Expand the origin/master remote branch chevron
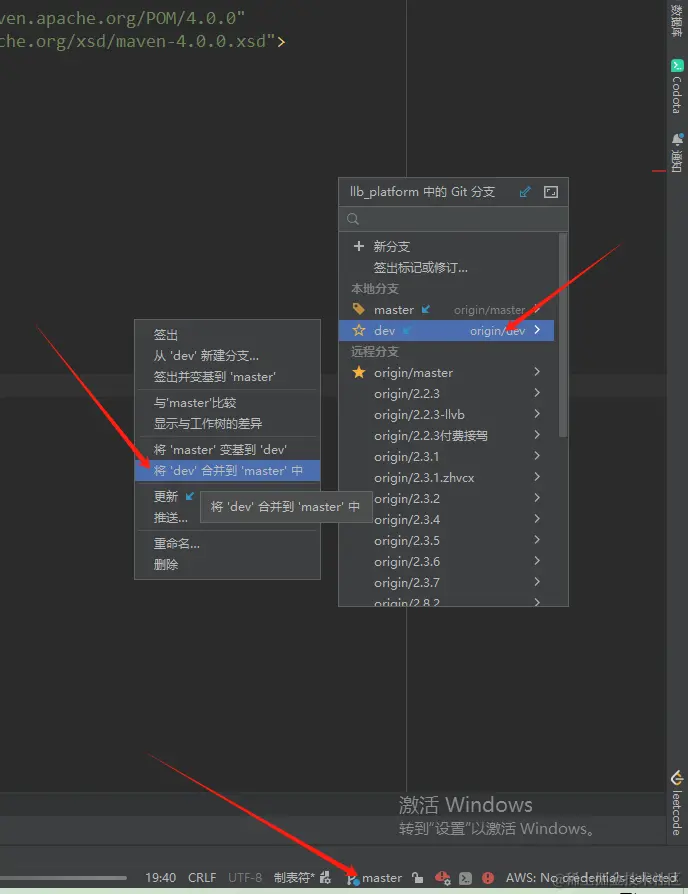 coord(537,372)
